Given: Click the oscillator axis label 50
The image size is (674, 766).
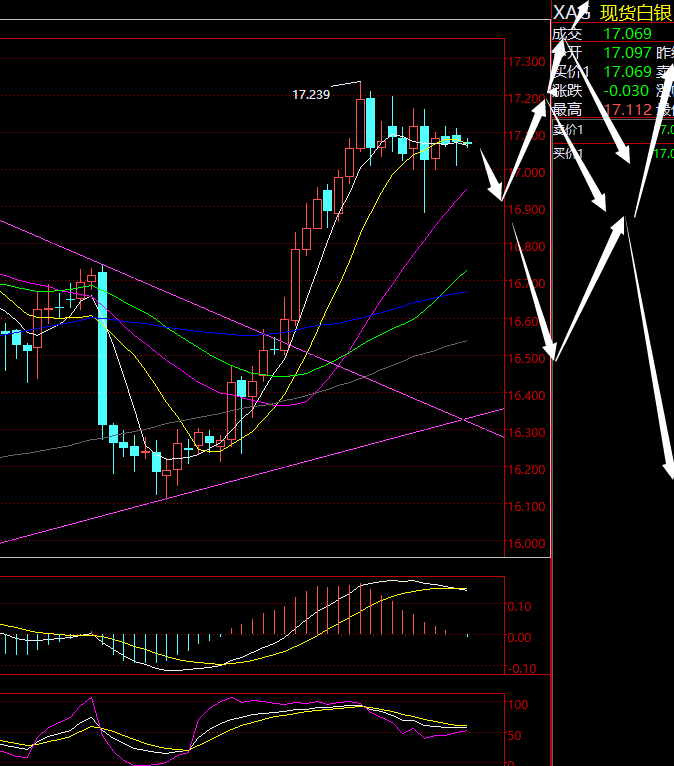Looking at the screenshot, I should click(514, 736).
